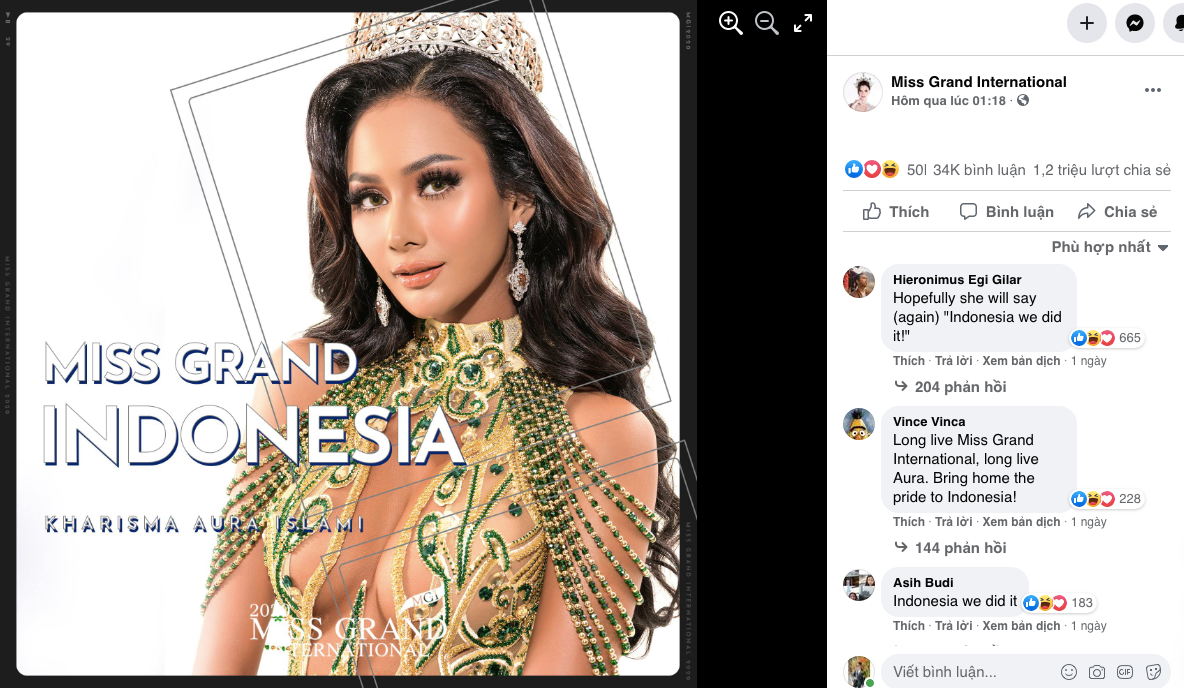Expand 204 phản hồi replies

[960, 387]
